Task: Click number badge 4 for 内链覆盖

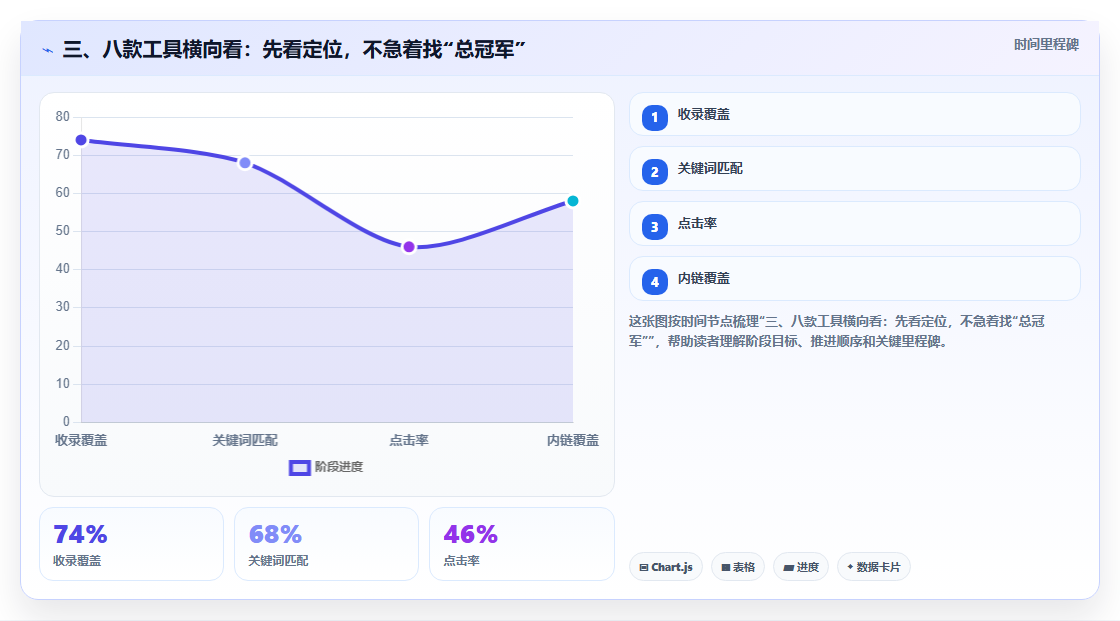Action: 654,282
